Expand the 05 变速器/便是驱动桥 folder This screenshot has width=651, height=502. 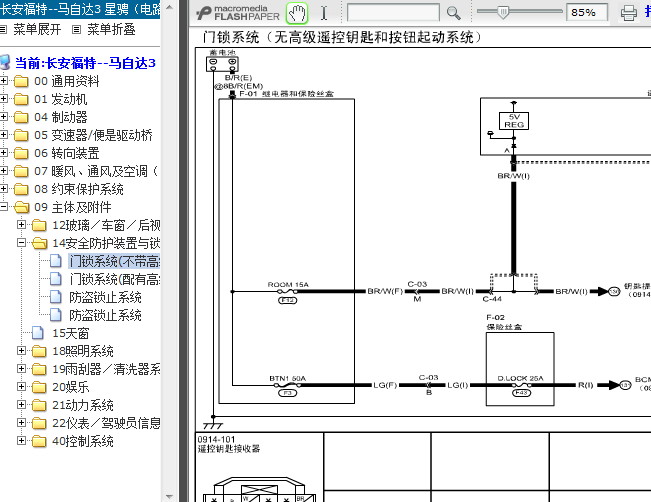click(x=4, y=135)
